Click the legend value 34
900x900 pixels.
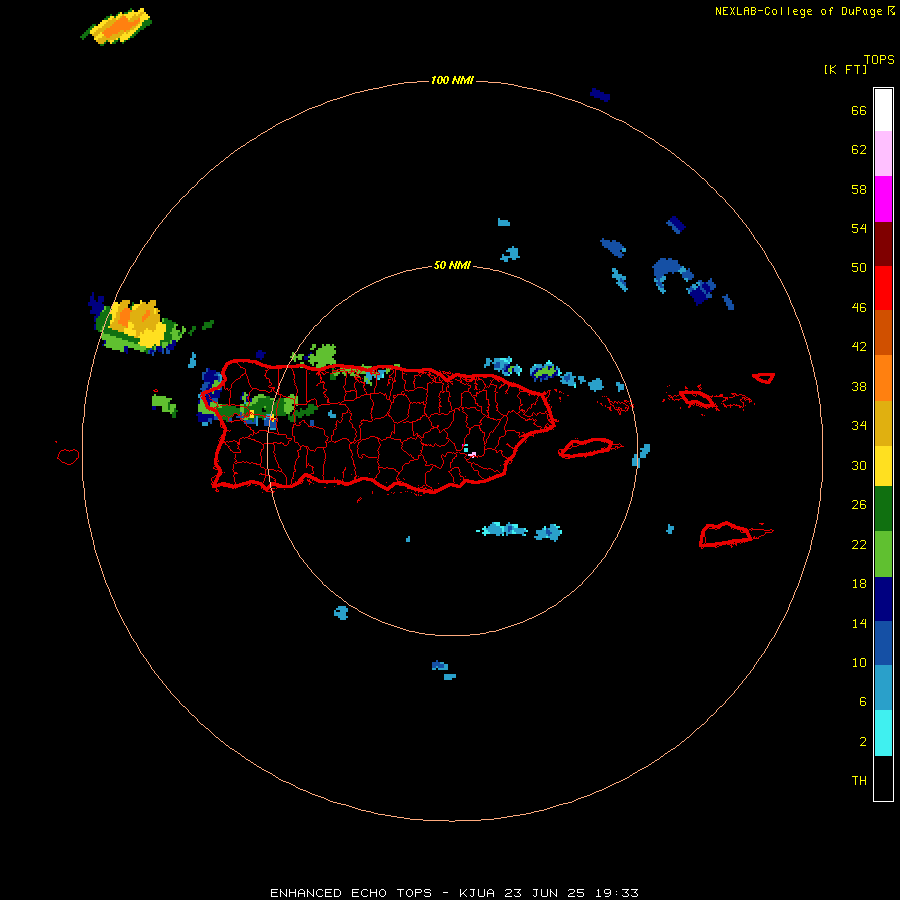(859, 426)
